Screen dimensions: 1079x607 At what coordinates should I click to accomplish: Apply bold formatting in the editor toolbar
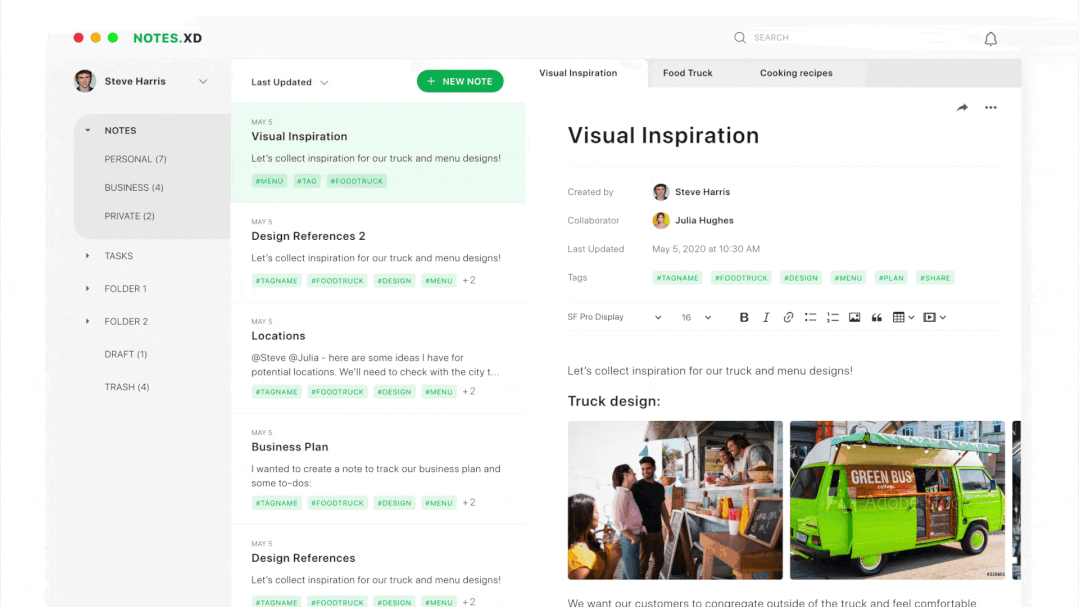pos(744,317)
